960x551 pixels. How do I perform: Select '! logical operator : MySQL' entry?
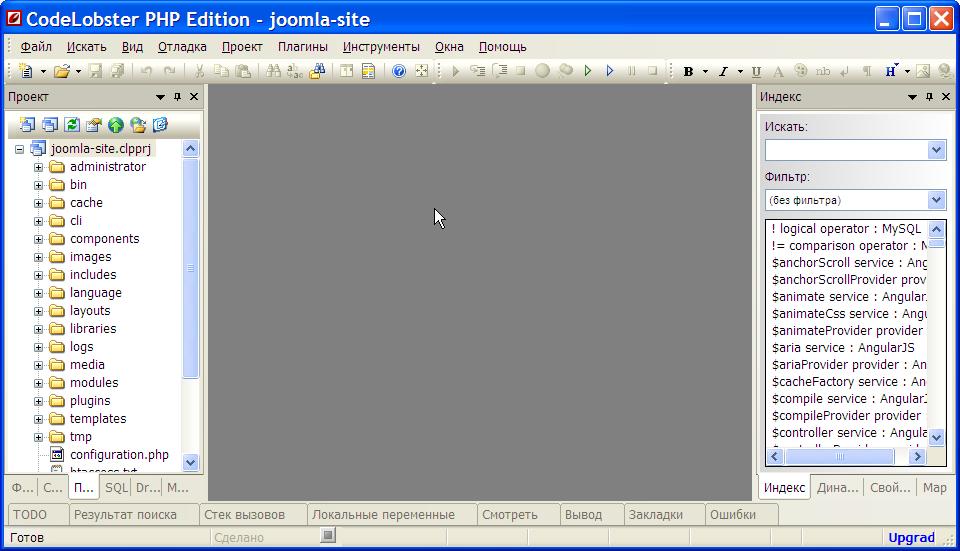(x=846, y=229)
